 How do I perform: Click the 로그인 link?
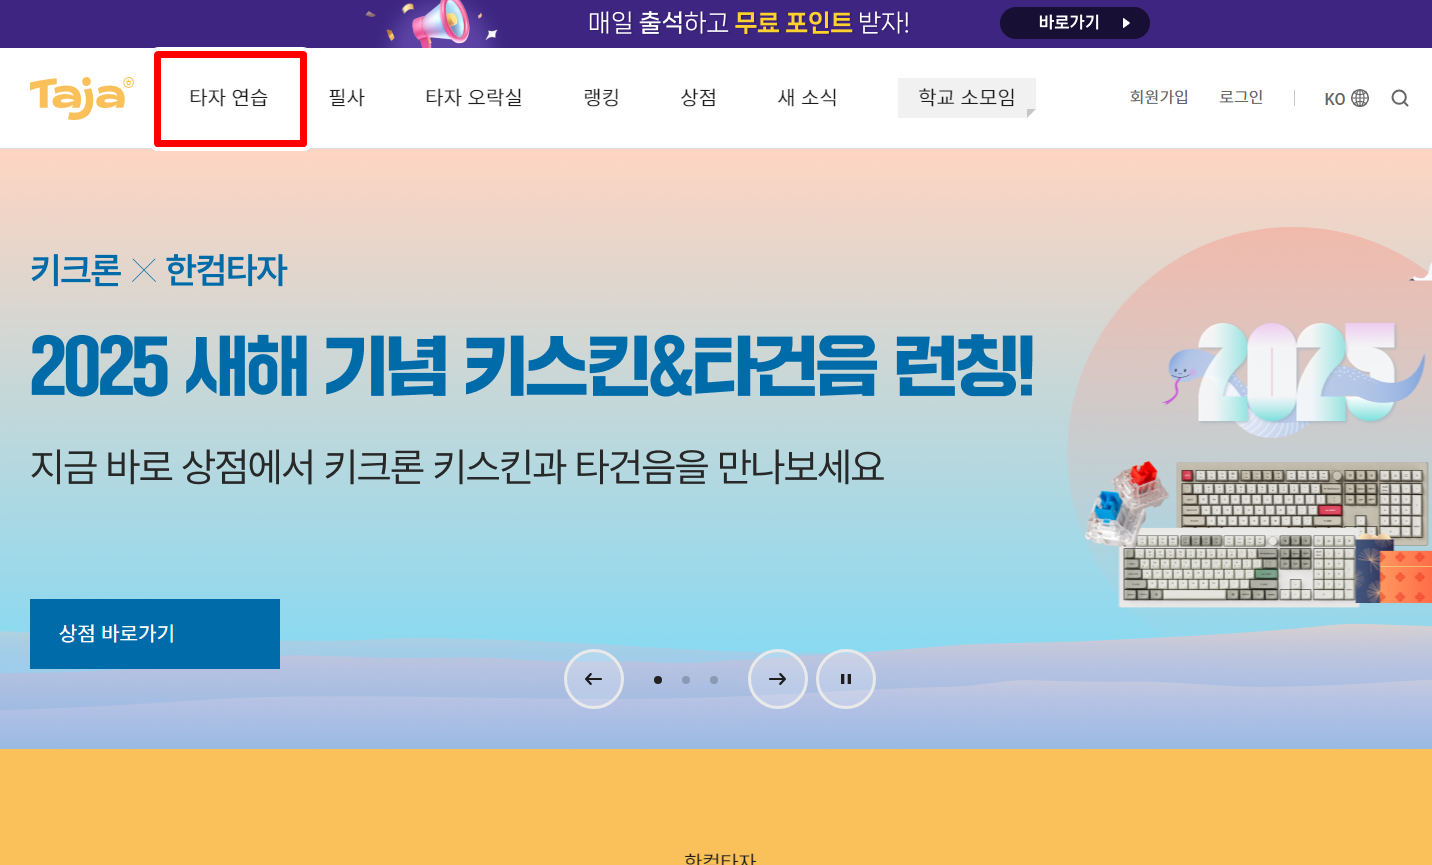[1241, 97]
